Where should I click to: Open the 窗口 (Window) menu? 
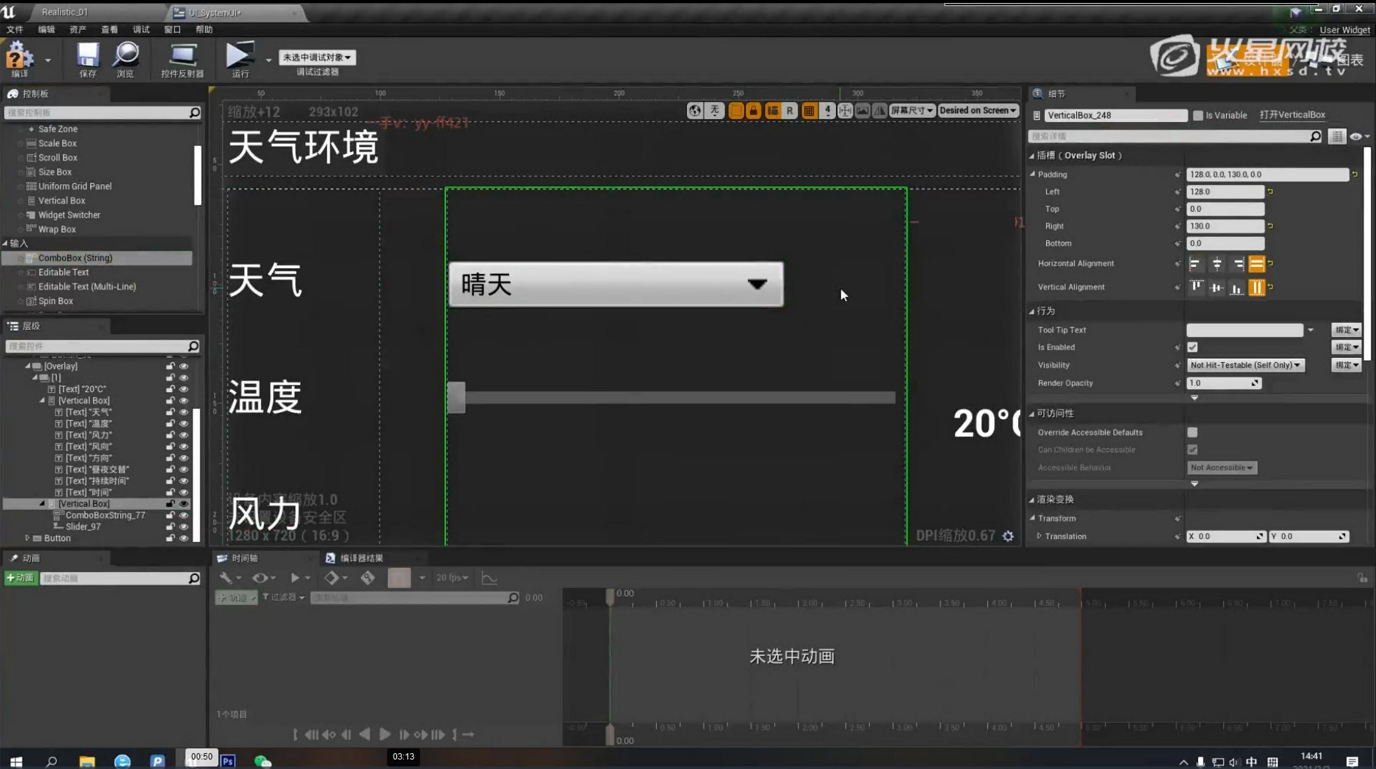(172, 30)
